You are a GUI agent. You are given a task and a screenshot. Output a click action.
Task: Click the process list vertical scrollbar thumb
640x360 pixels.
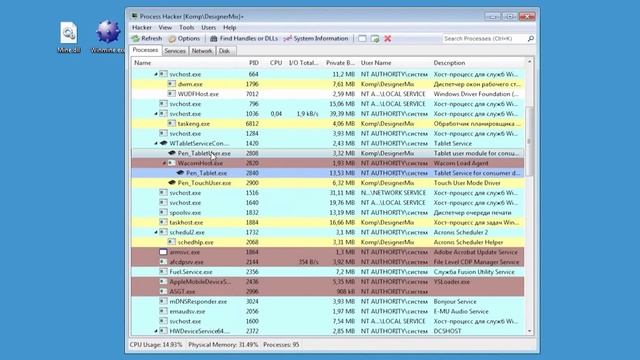[x=529, y=141]
